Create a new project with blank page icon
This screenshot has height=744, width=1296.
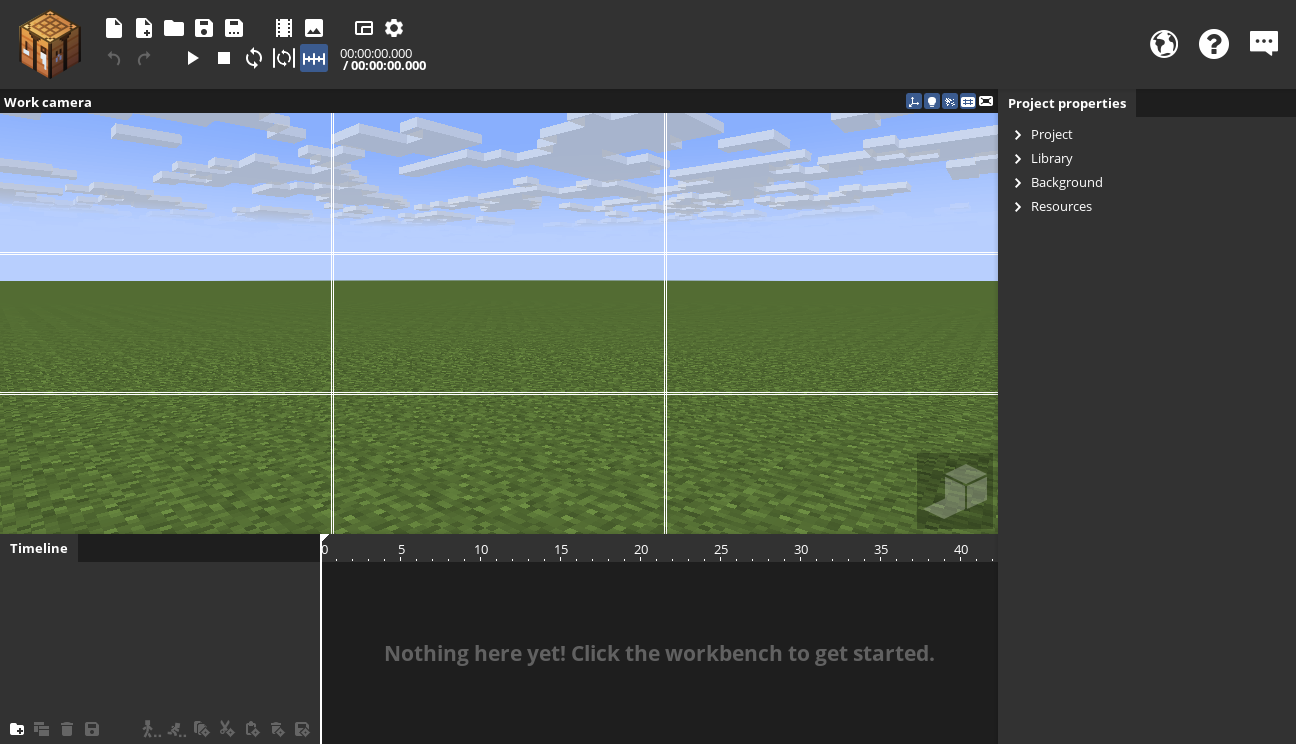pos(114,28)
